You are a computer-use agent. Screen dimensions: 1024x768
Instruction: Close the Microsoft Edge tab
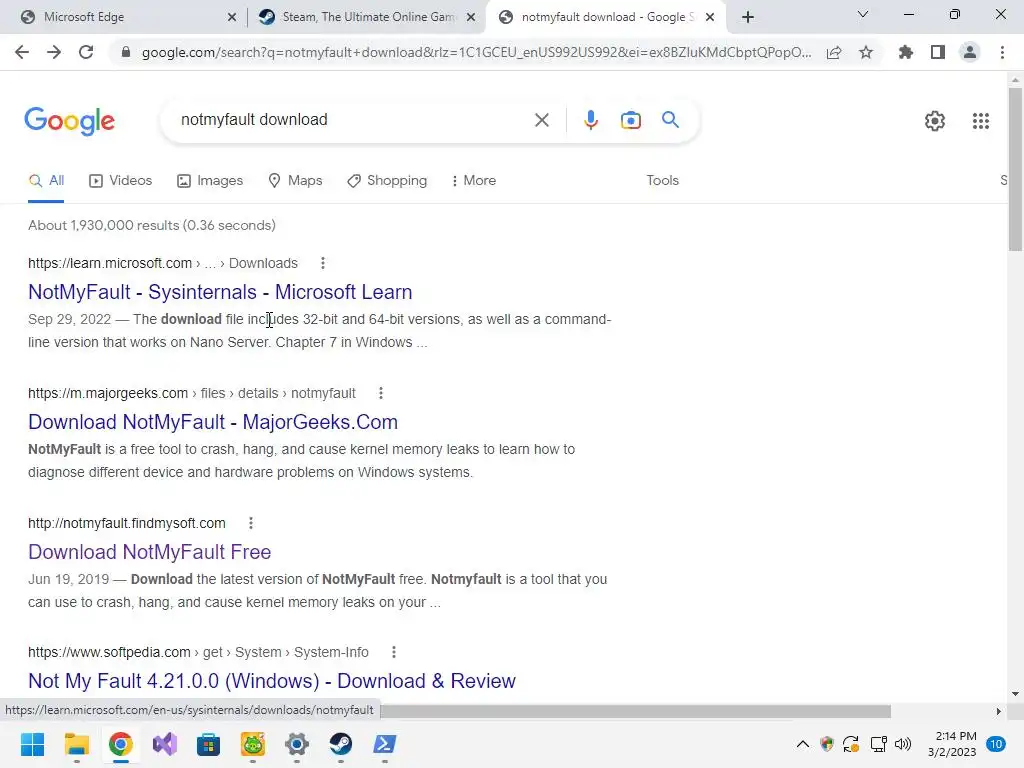(232, 17)
